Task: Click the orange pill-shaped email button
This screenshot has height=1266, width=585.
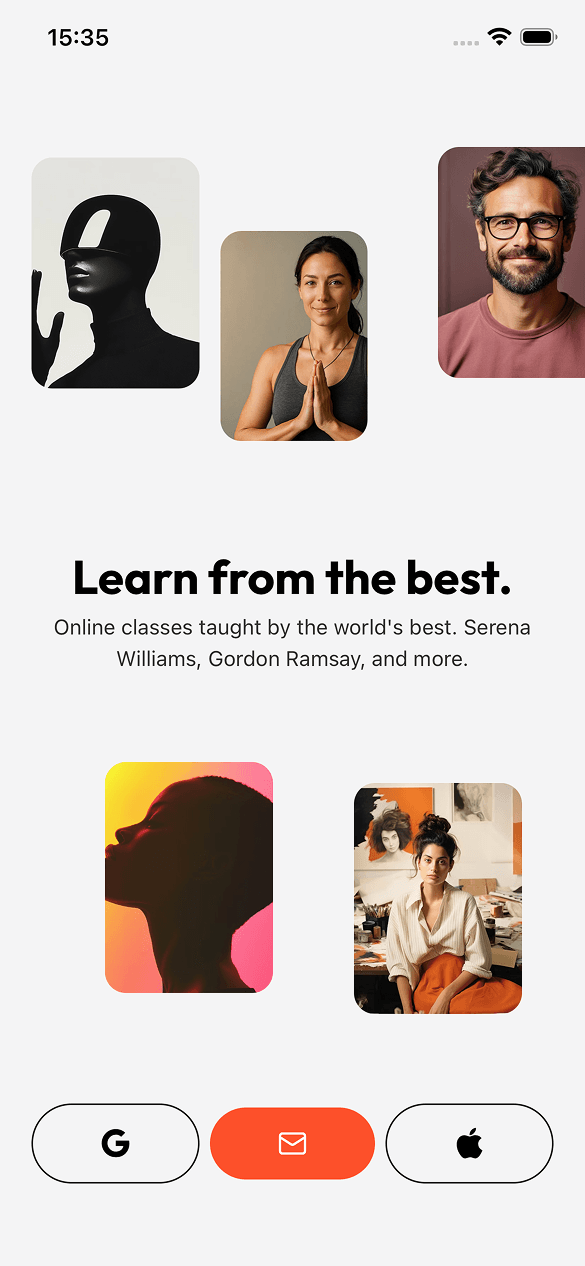Action: click(x=292, y=1143)
